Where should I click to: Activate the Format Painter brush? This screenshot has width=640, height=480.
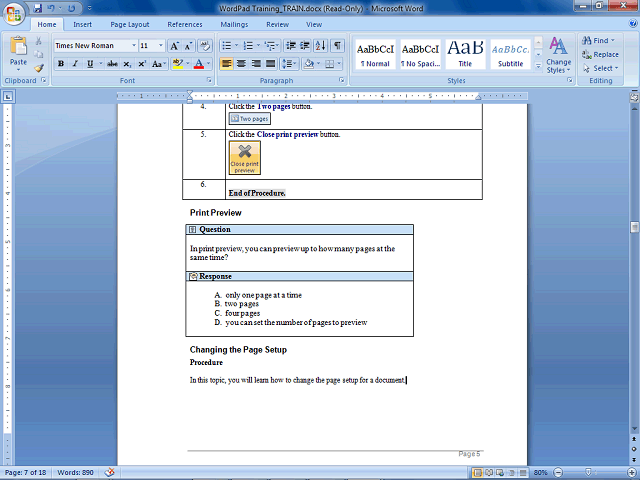pos(39,68)
